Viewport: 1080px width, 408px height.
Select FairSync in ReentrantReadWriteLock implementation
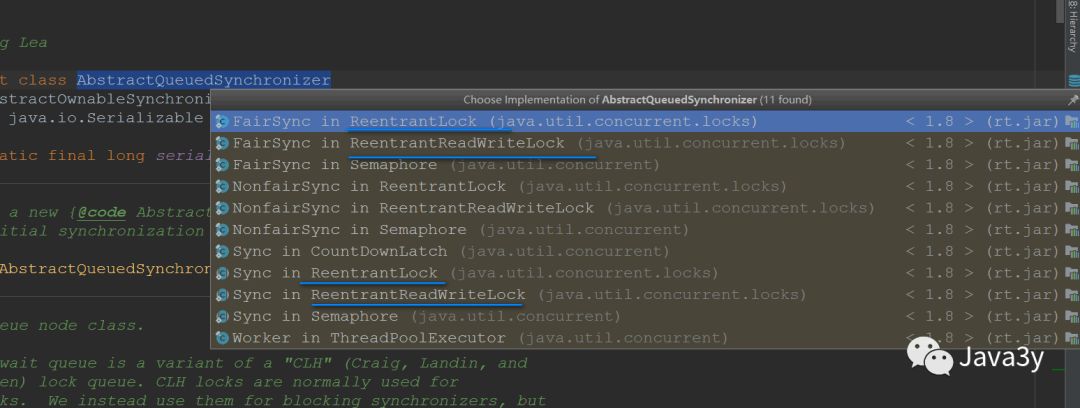click(645, 143)
